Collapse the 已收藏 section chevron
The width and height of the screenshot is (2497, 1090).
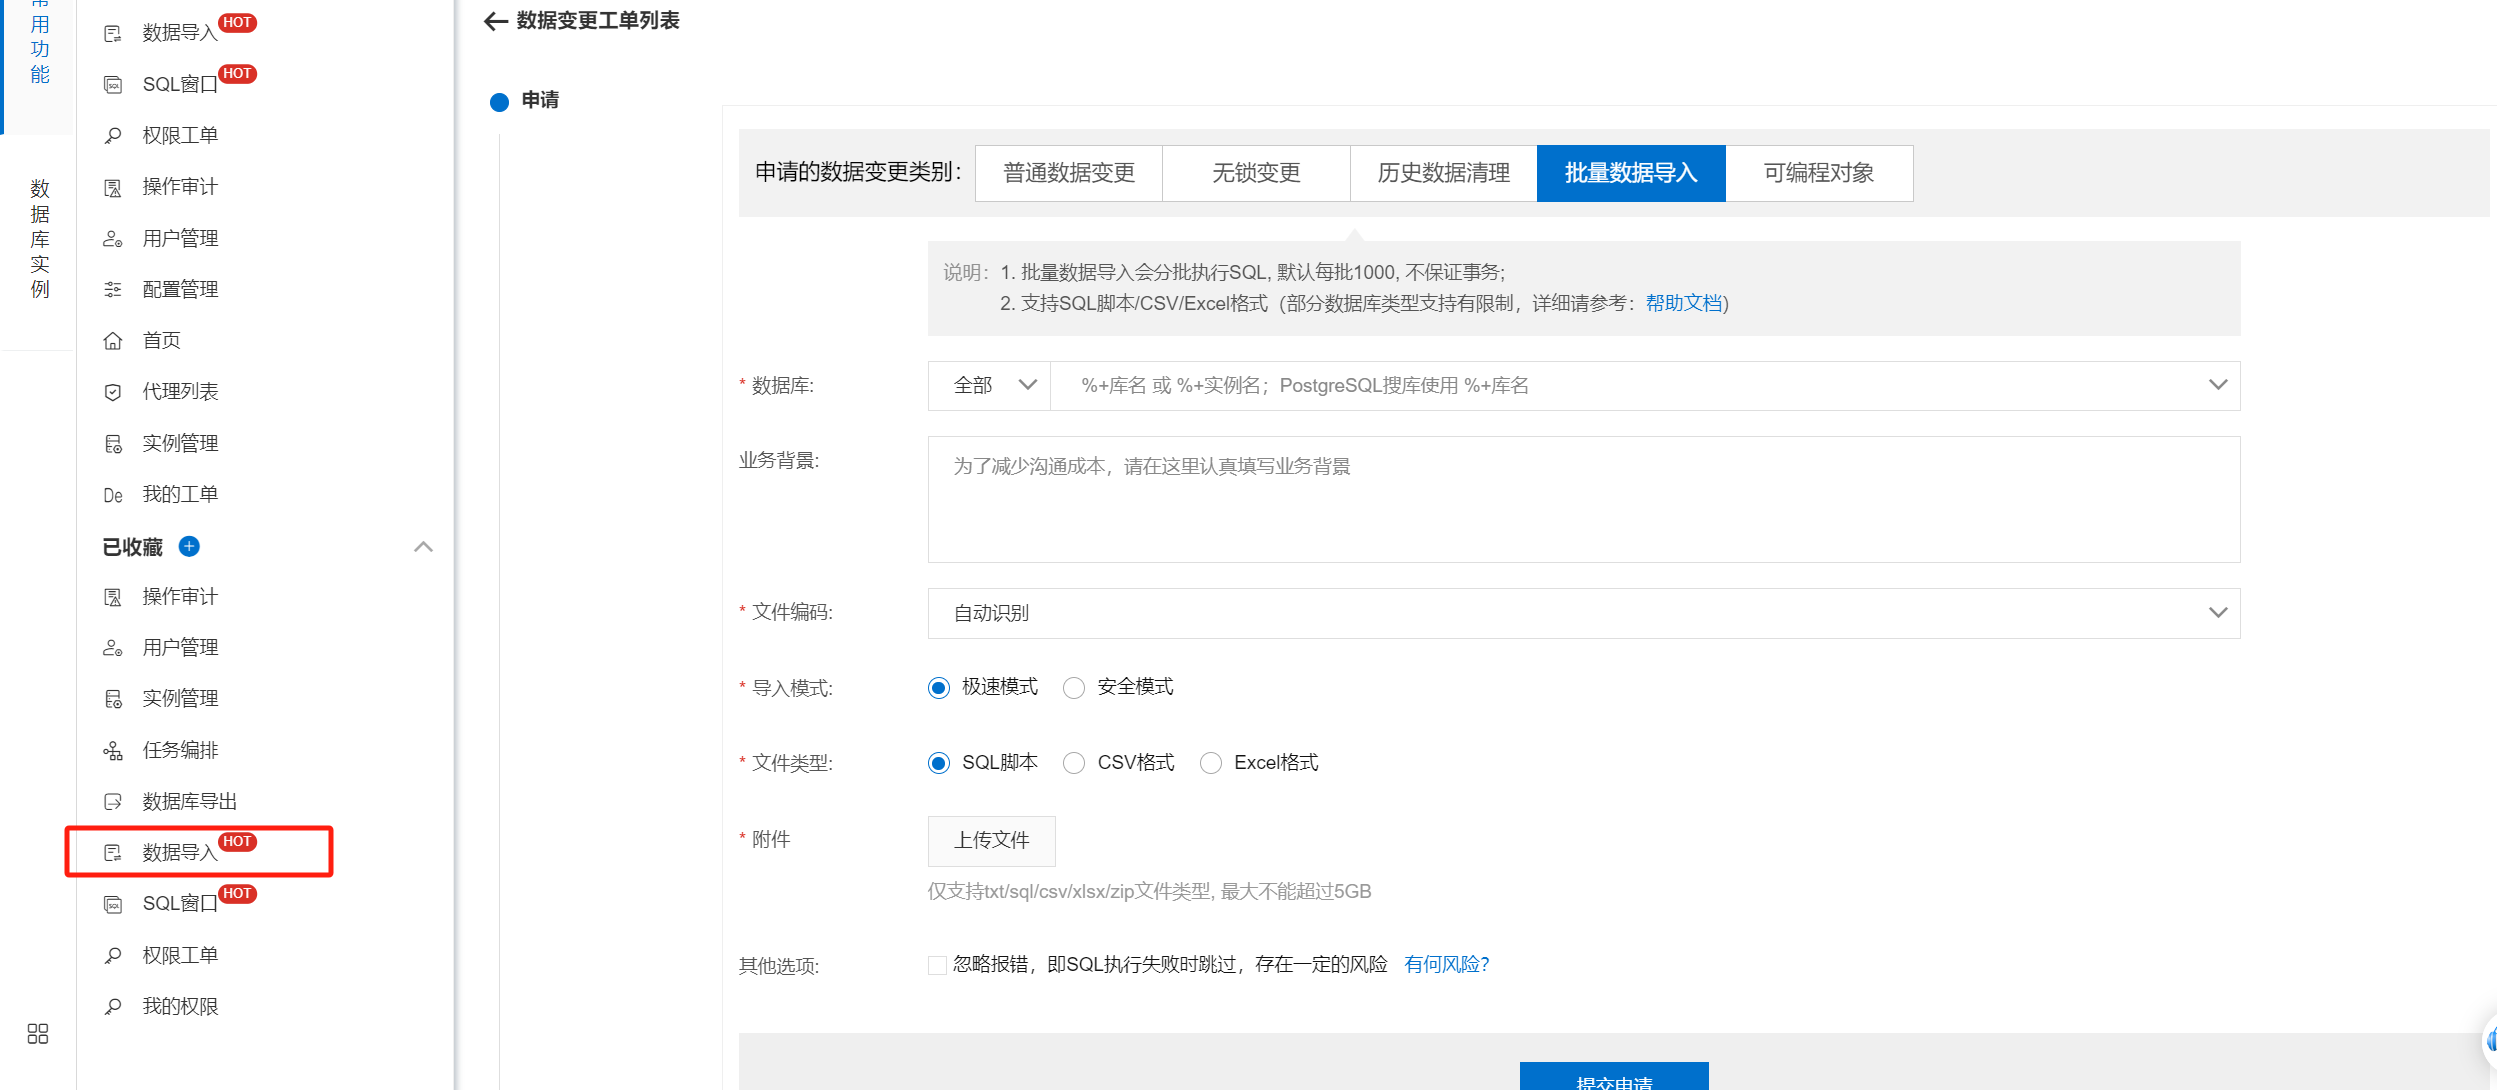423,547
